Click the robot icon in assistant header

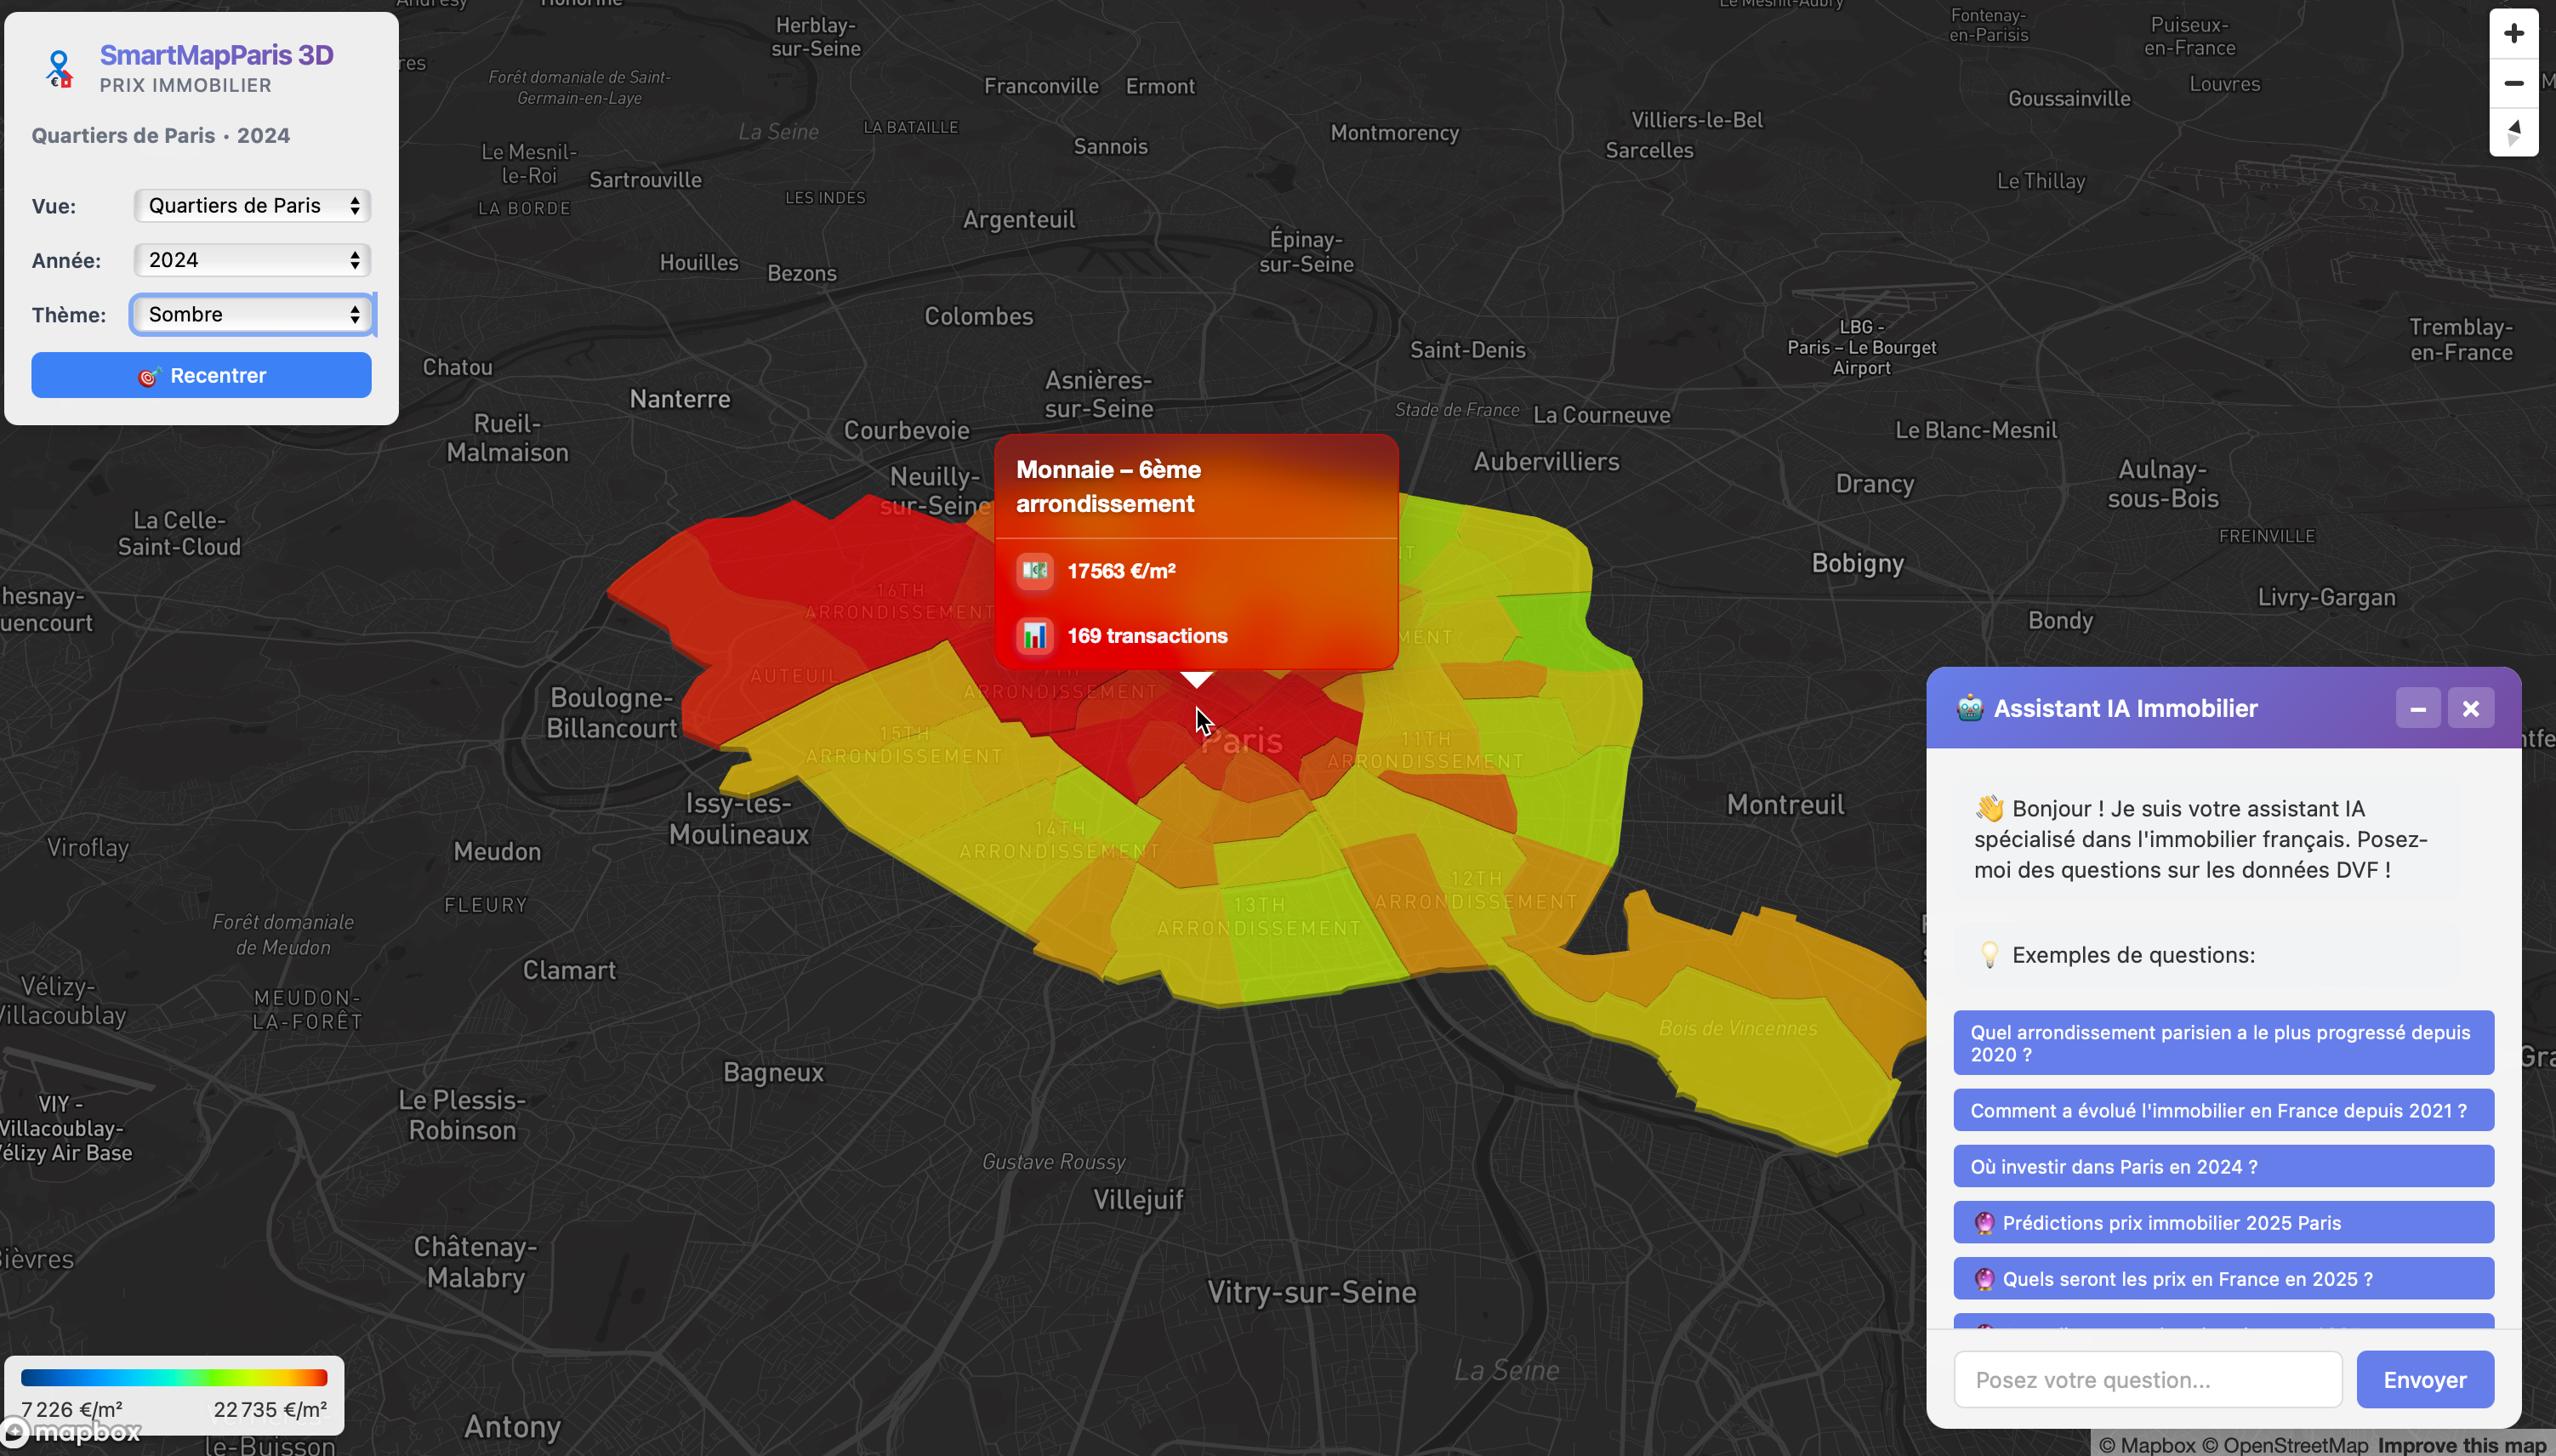coord(1969,708)
